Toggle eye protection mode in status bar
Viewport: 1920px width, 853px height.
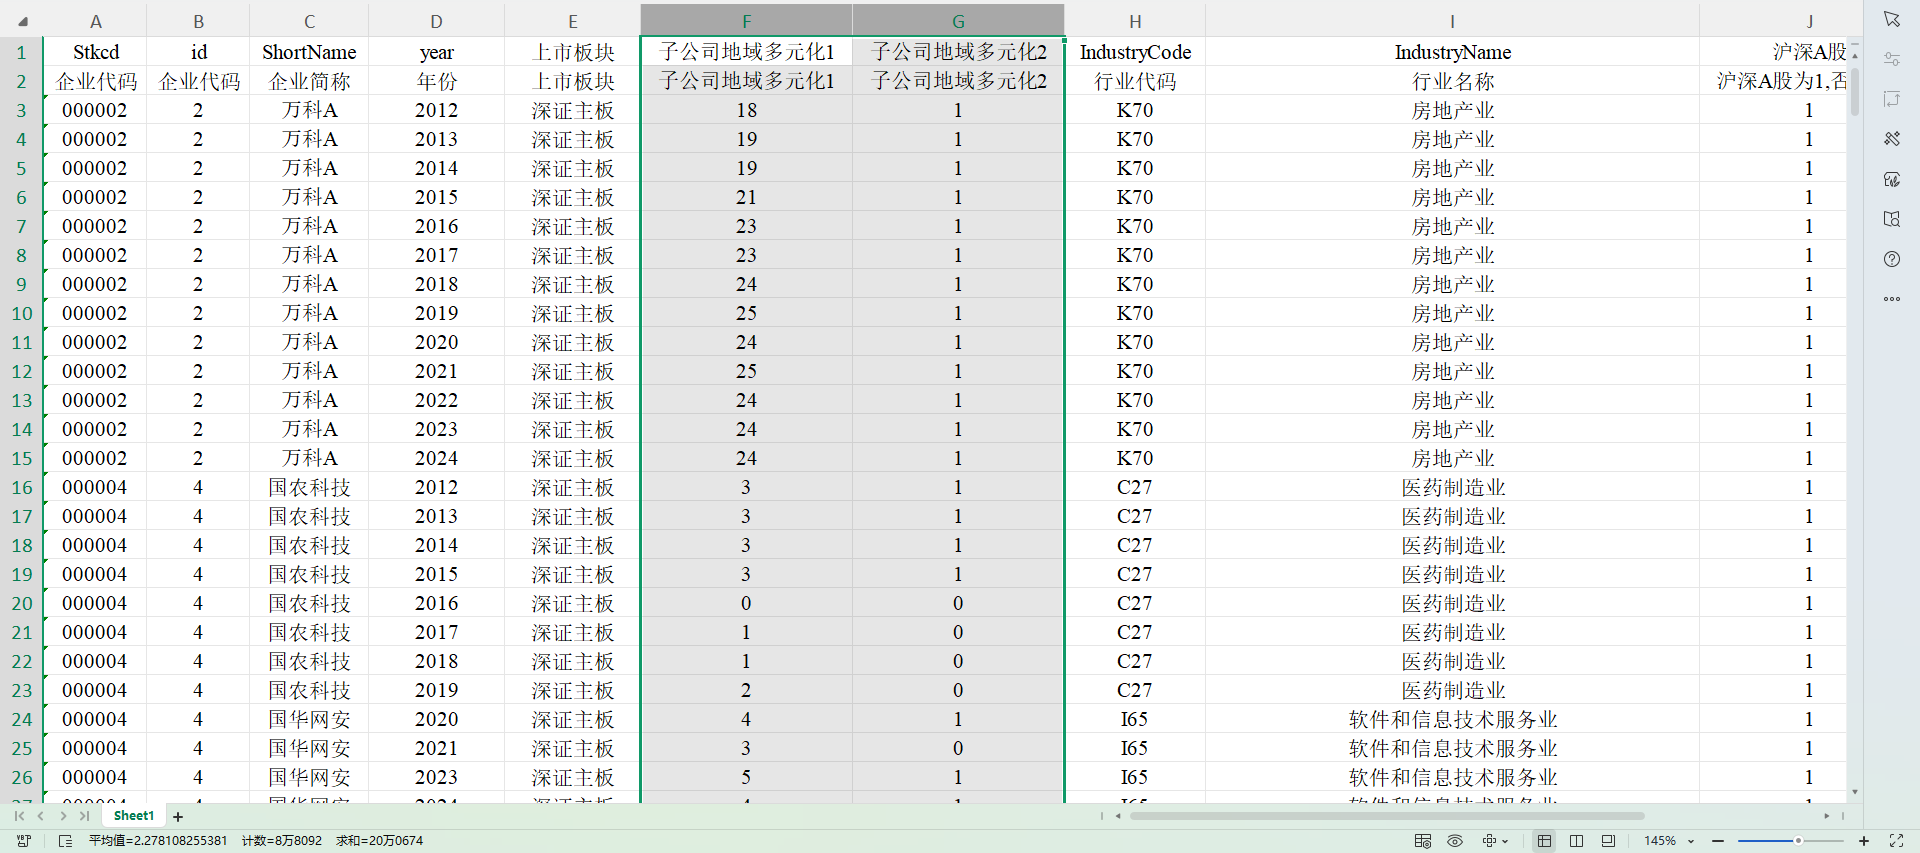(x=1455, y=841)
